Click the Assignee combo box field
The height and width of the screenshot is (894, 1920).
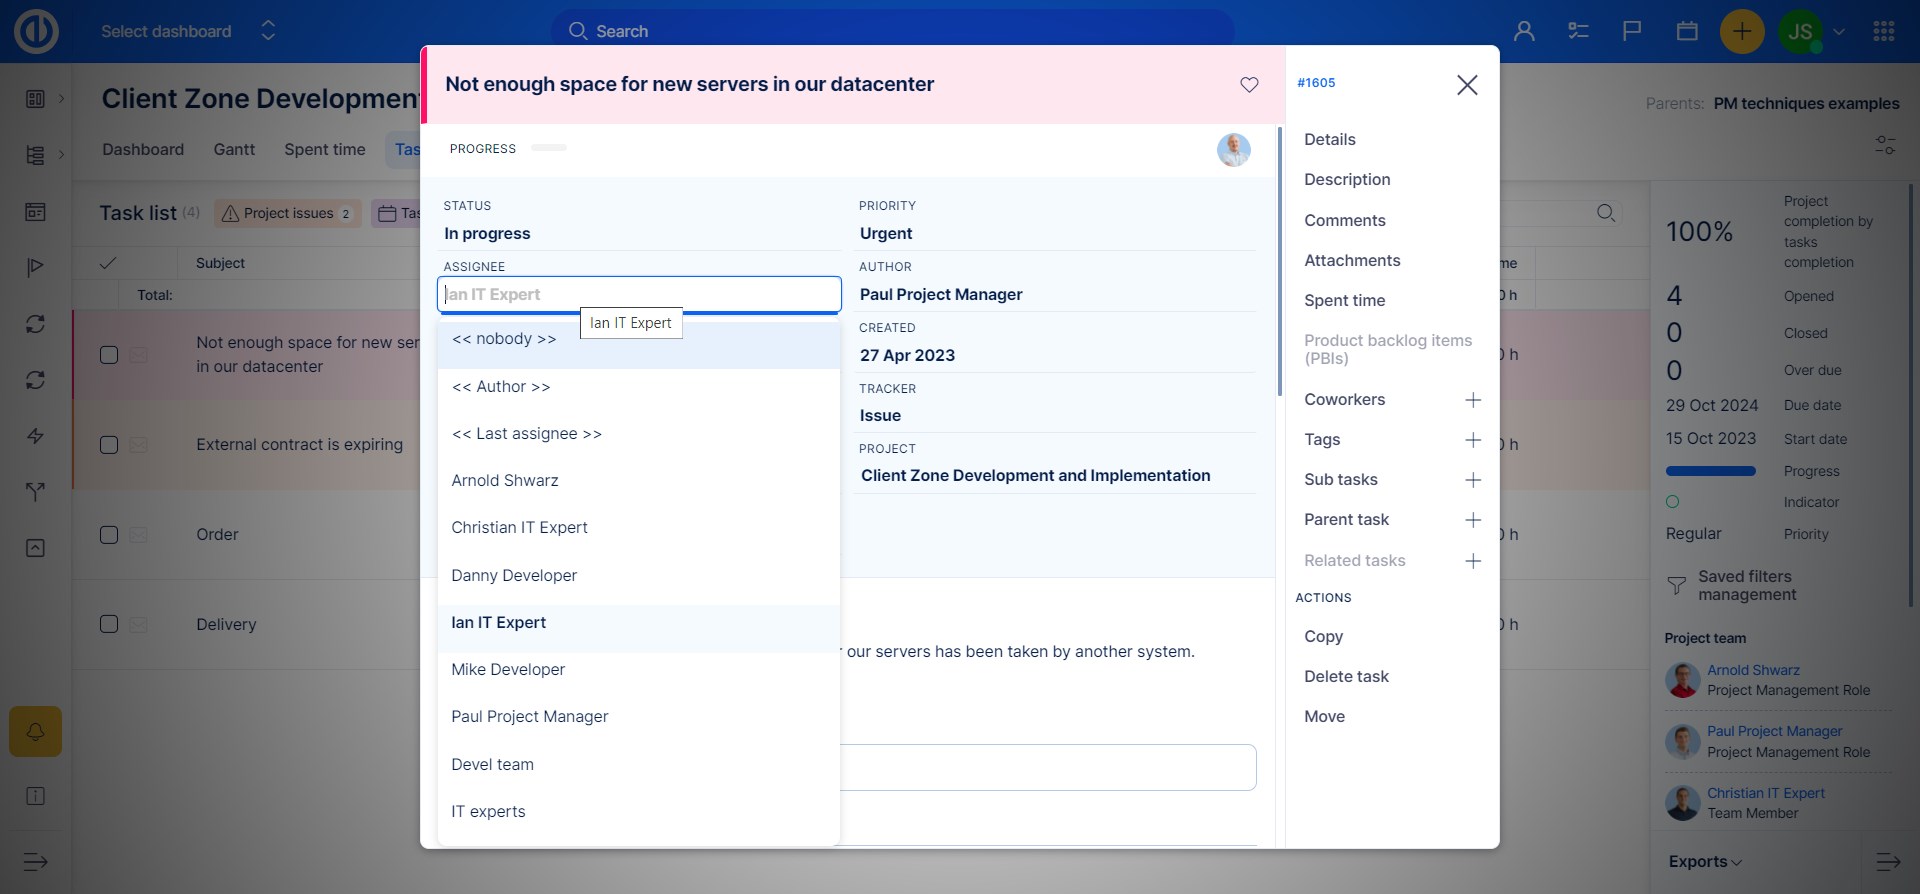tap(639, 295)
